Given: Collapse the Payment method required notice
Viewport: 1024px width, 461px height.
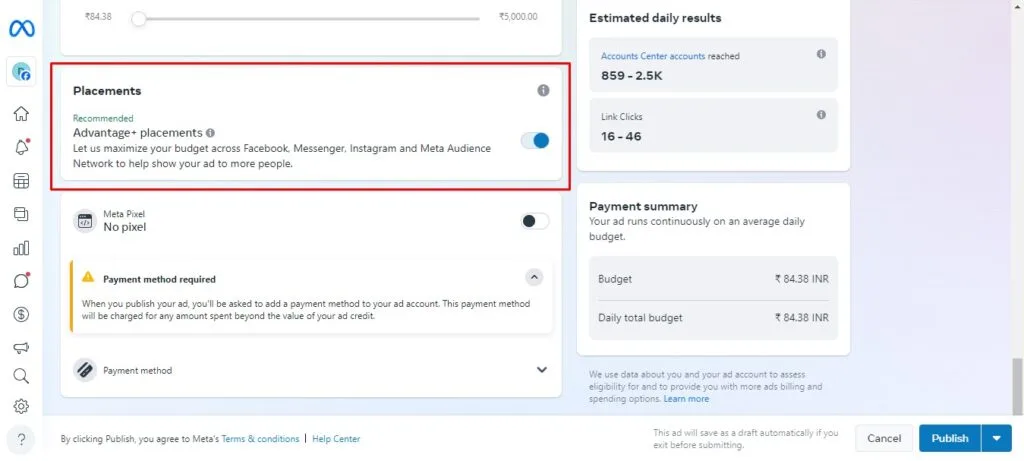Looking at the screenshot, I should (x=534, y=278).
